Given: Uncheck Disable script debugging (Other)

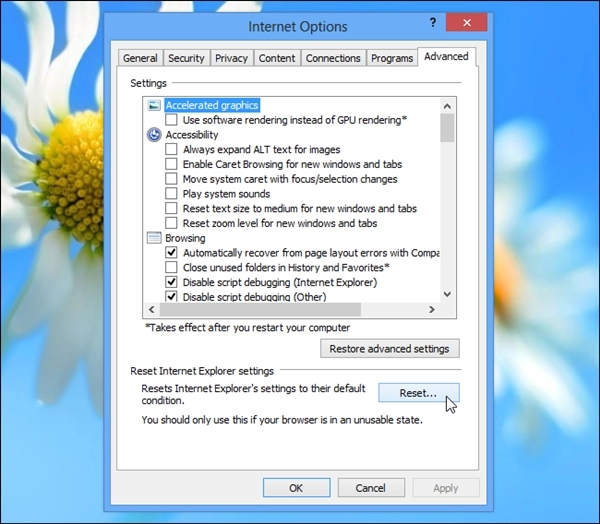Looking at the screenshot, I should [171, 296].
